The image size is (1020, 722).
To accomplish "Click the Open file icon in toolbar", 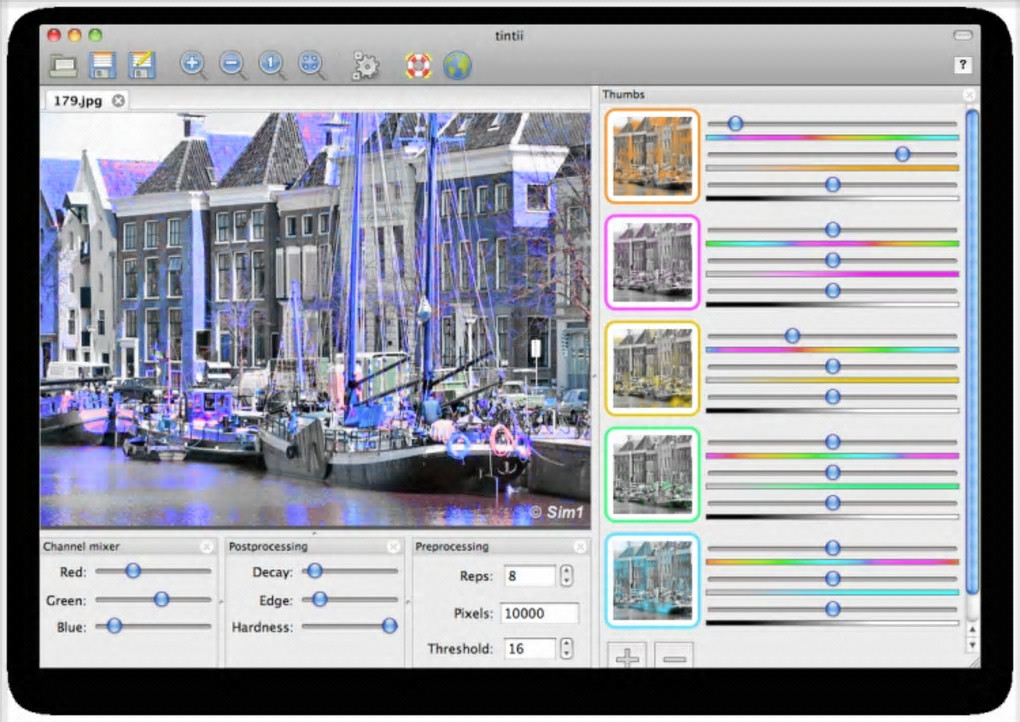I will 64,66.
